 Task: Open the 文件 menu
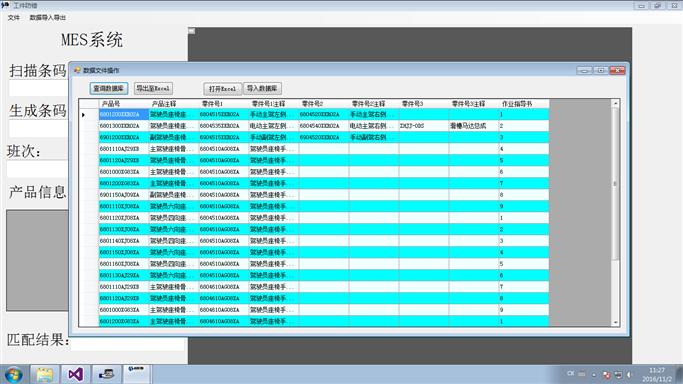coord(14,17)
